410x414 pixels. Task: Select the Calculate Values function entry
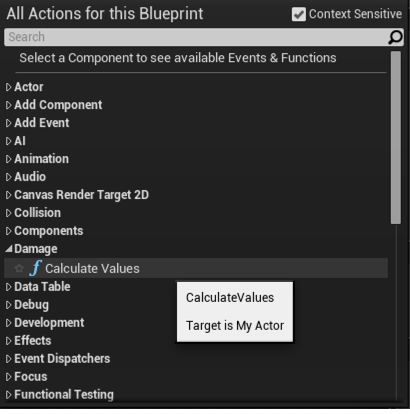(196, 268)
